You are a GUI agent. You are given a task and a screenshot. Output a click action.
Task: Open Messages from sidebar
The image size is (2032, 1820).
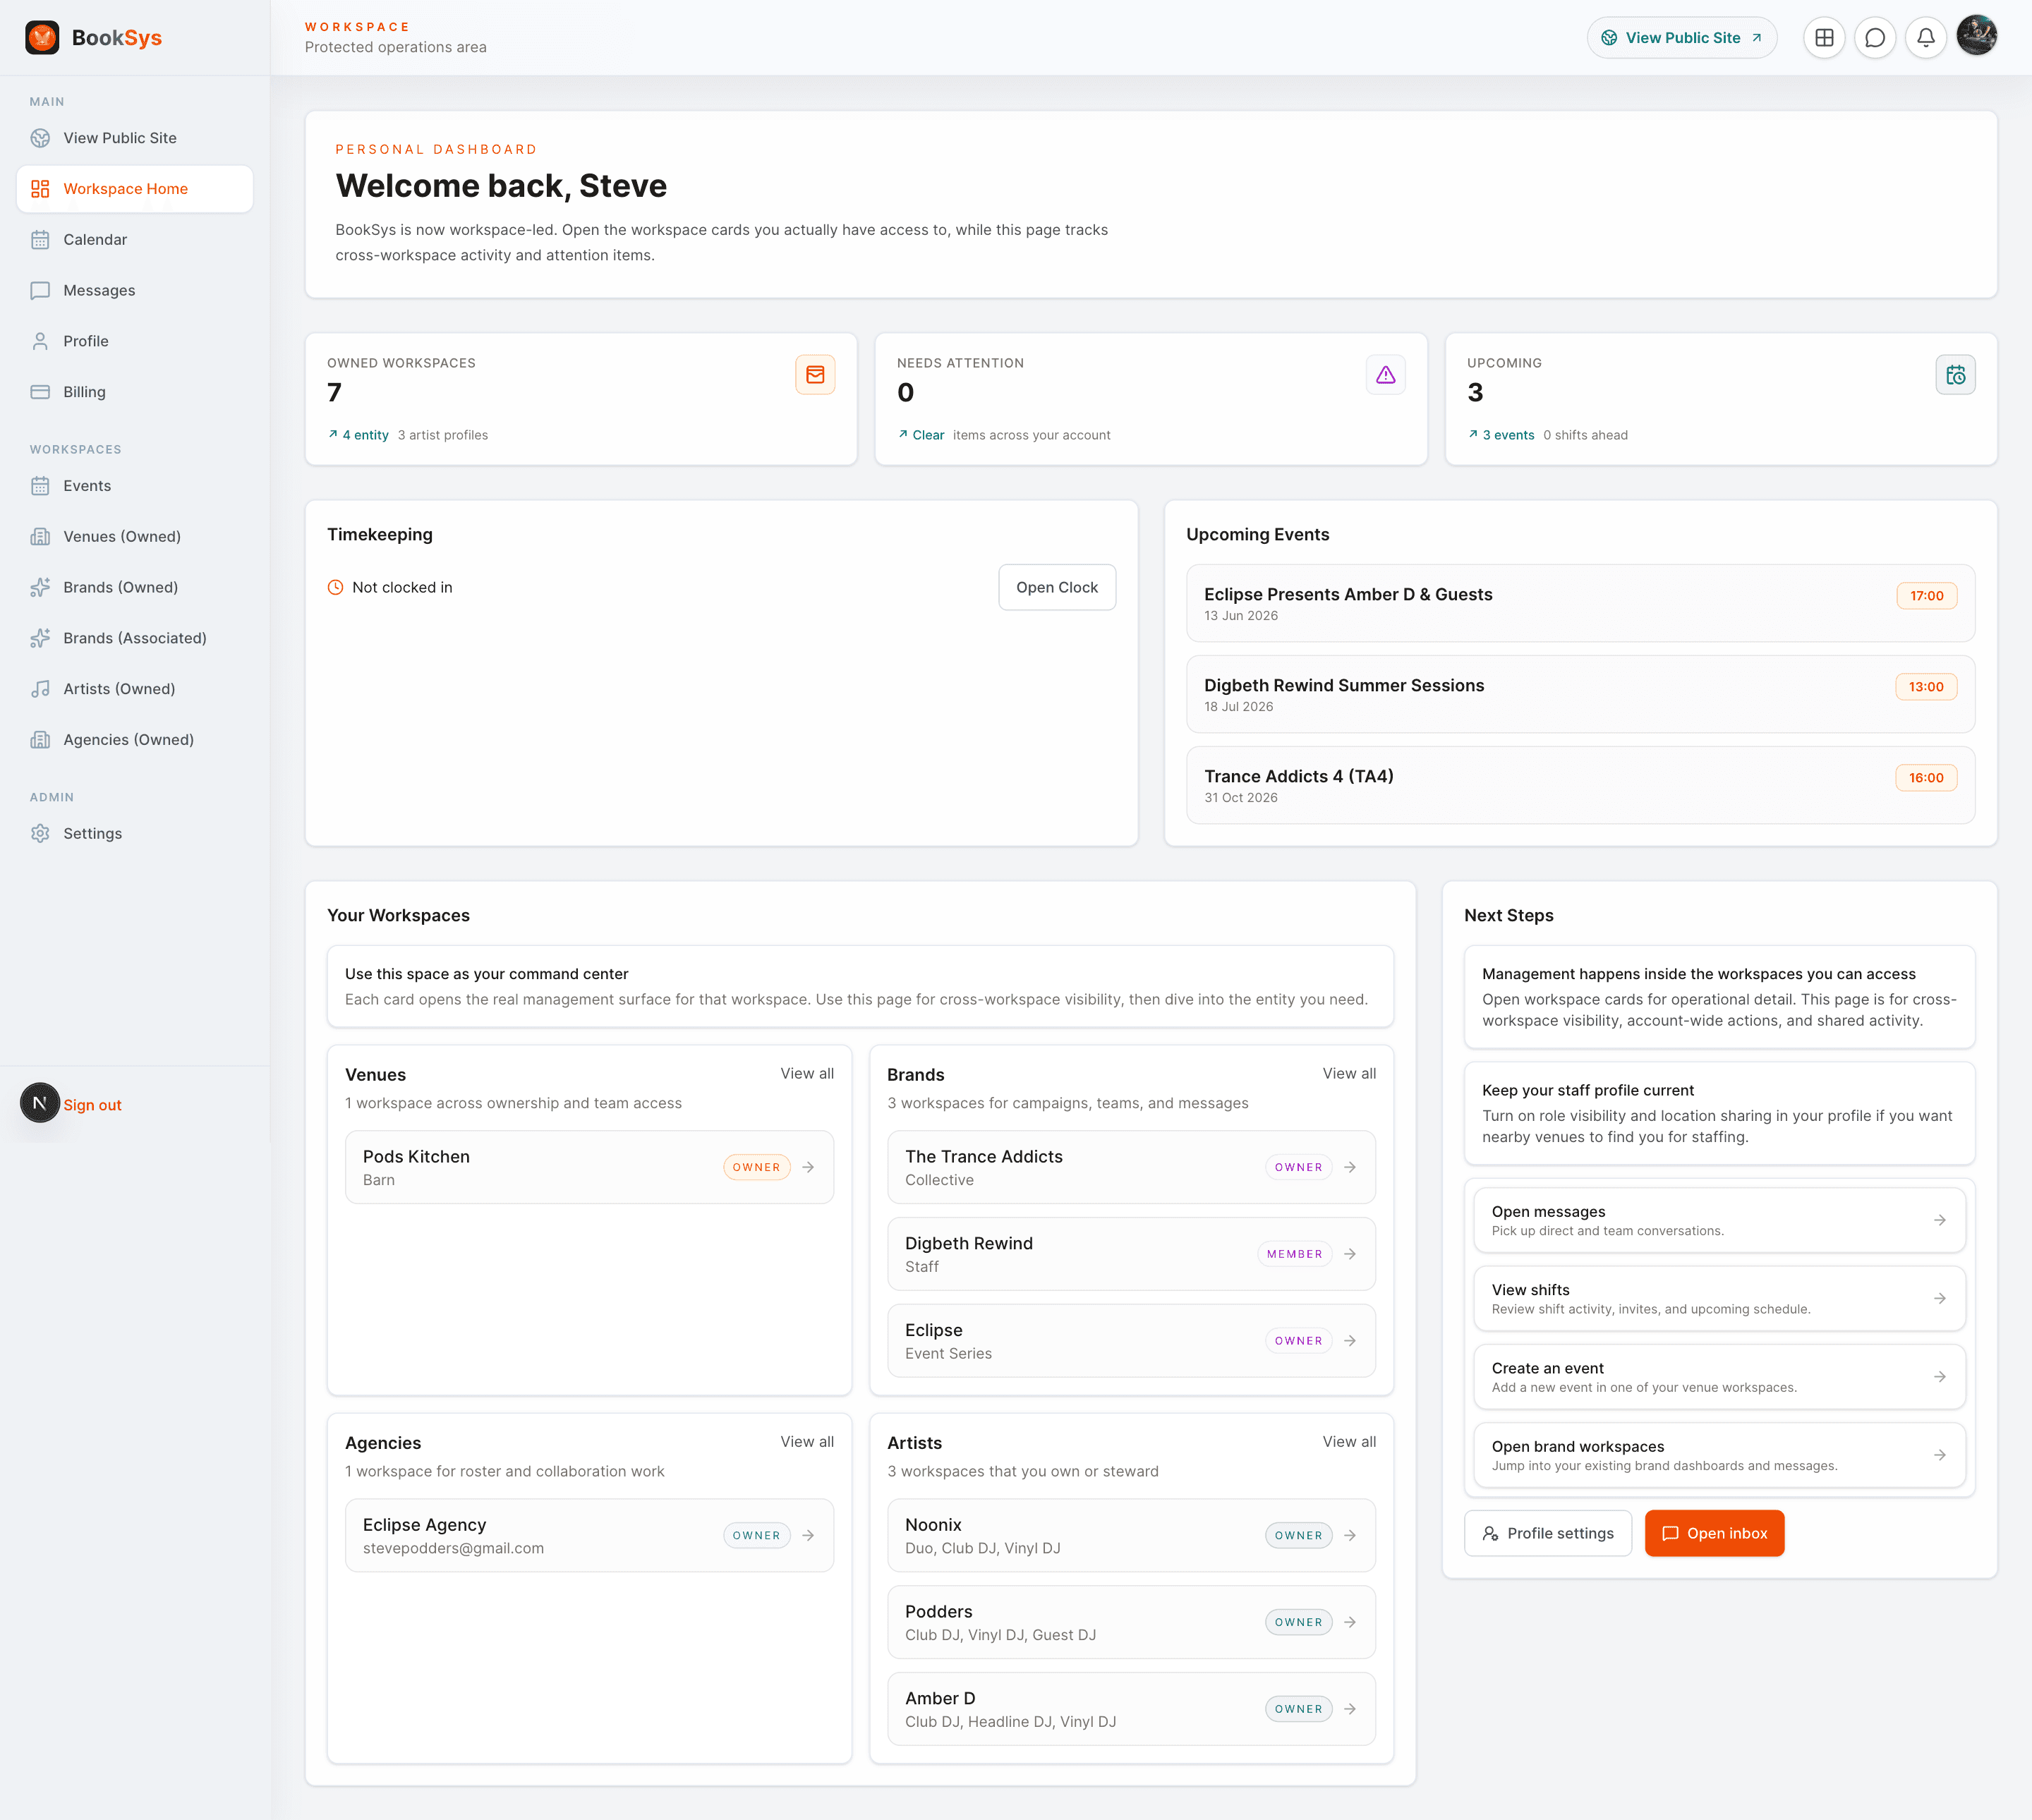click(135, 291)
